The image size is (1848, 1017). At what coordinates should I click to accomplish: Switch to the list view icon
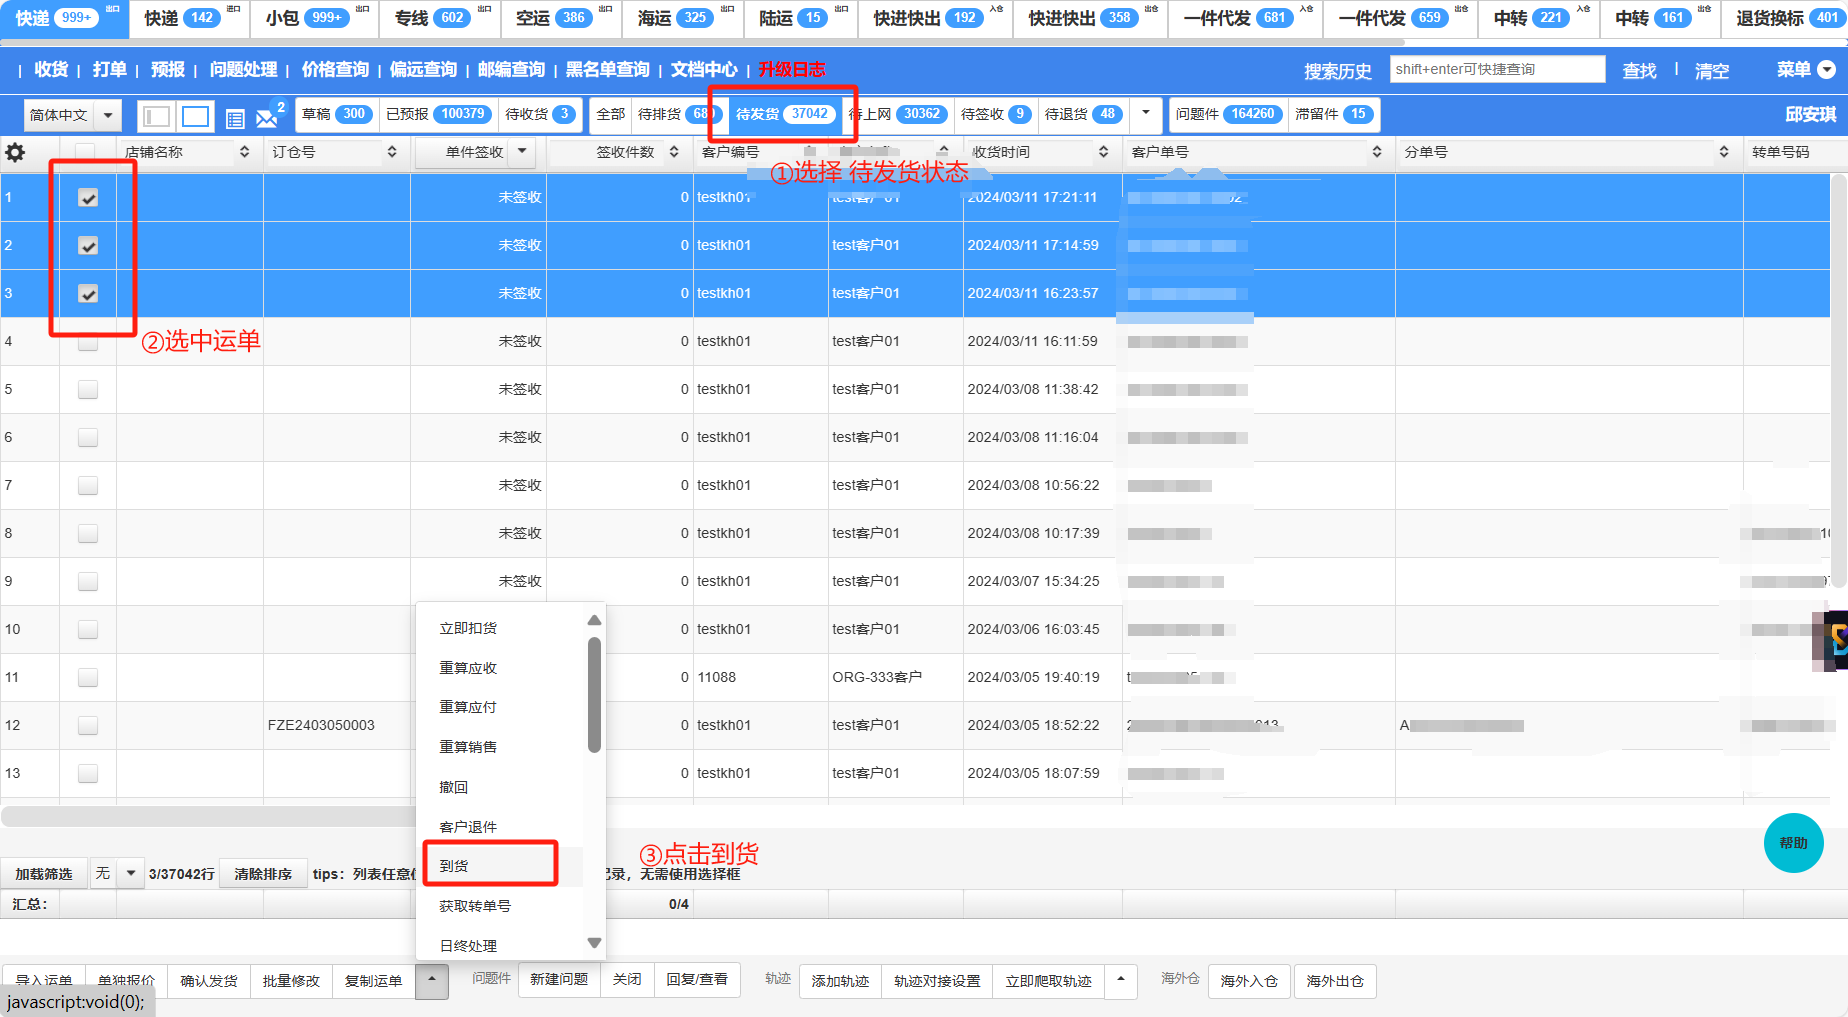click(235, 119)
